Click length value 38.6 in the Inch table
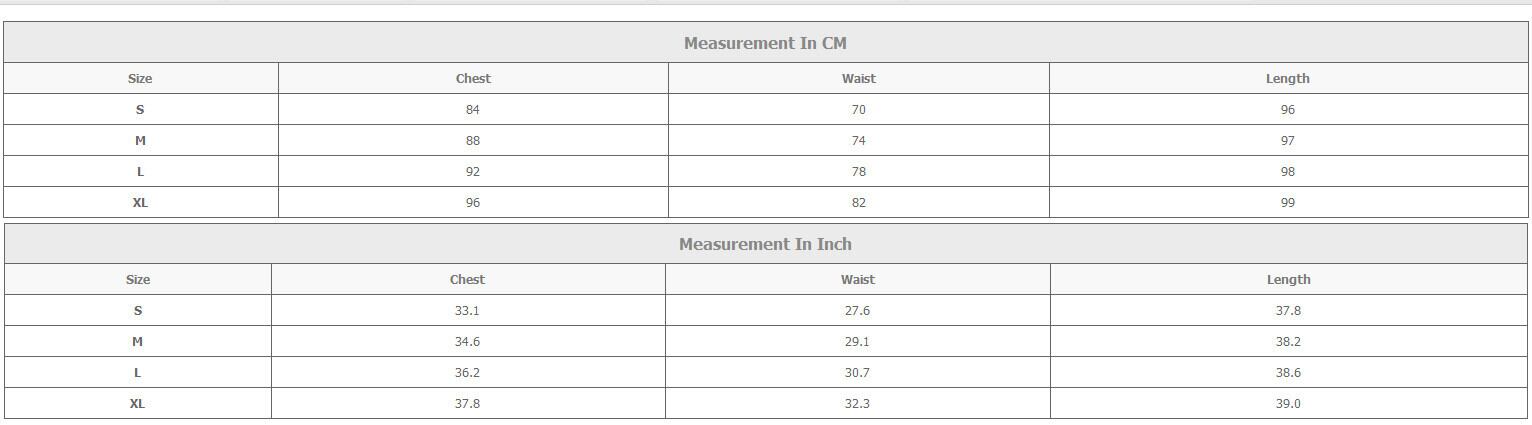This screenshot has height=425, width=1532. pyautogui.click(x=1288, y=372)
